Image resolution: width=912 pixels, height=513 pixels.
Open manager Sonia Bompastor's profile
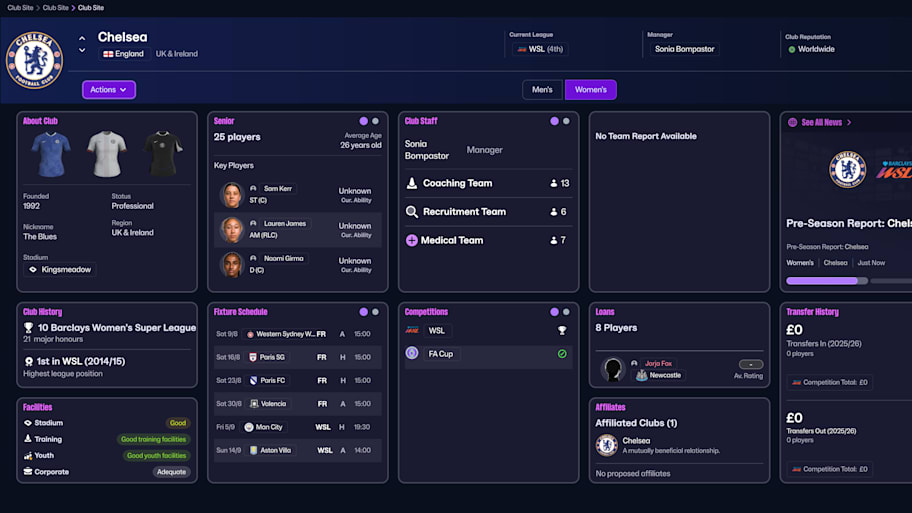[x=684, y=49]
